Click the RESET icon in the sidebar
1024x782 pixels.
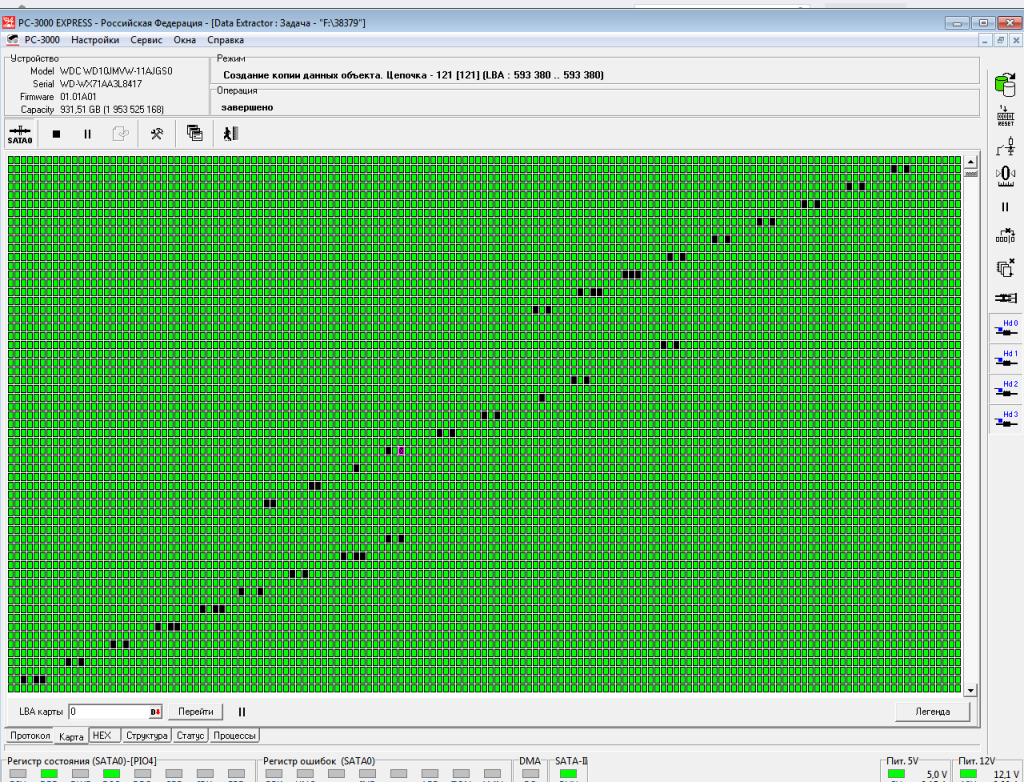(x=1006, y=116)
